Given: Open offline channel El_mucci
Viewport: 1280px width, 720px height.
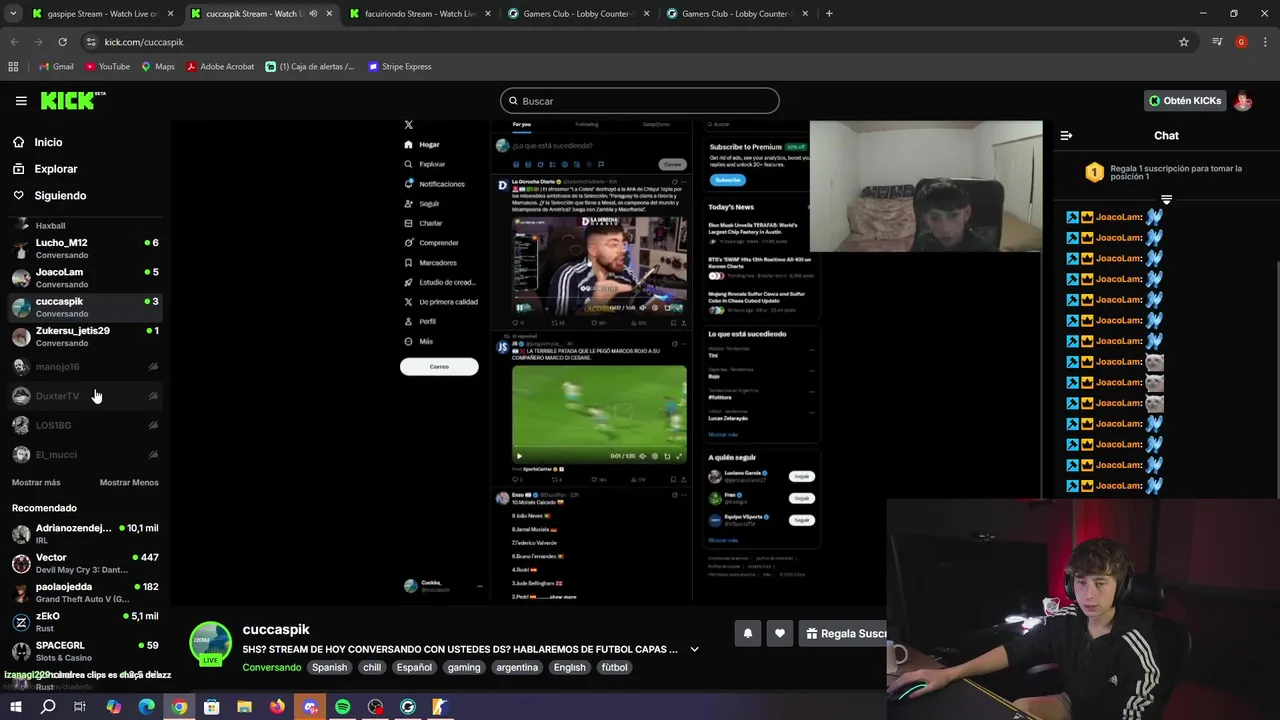Looking at the screenshot, I should pyautogui.click(x=84, y=454).
